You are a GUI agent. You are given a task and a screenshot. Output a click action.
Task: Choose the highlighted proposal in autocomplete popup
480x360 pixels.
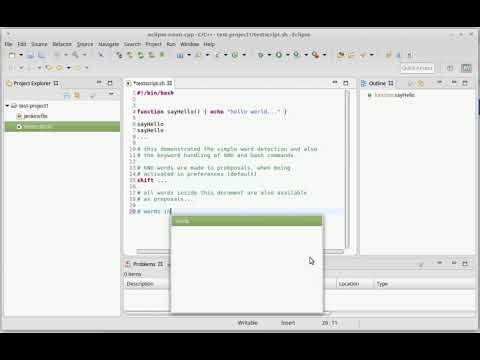[247, 221]
